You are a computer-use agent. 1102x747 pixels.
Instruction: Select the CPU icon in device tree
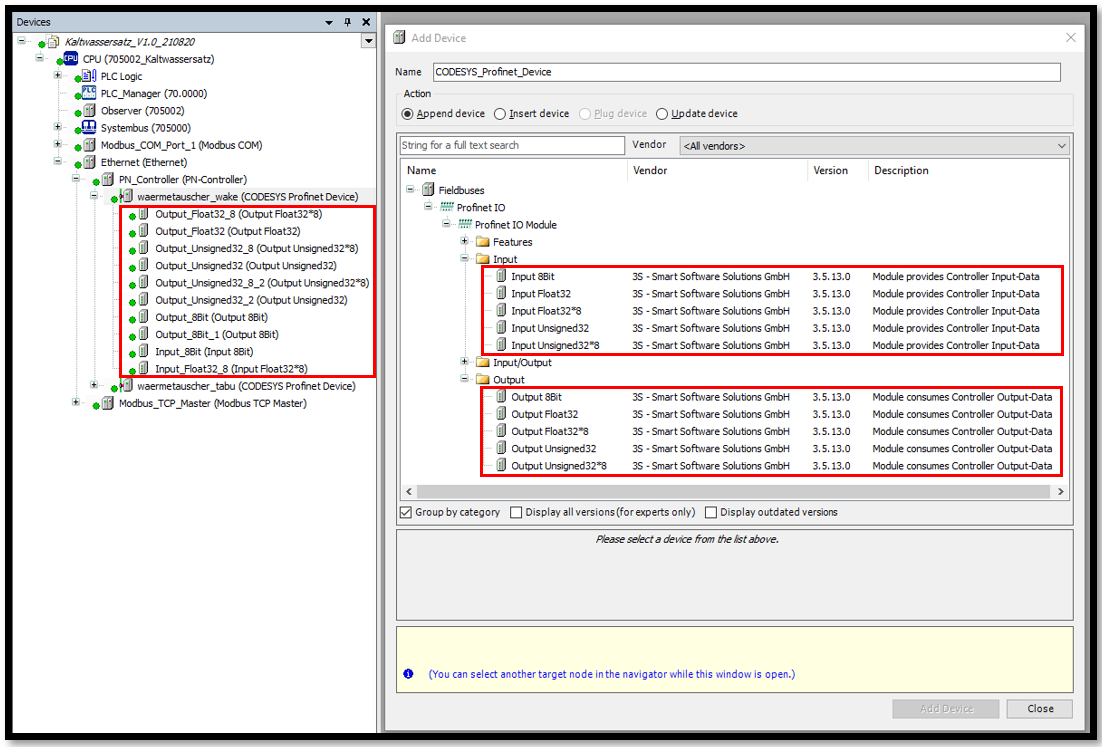pyautogui.click(x=71, y=59)
